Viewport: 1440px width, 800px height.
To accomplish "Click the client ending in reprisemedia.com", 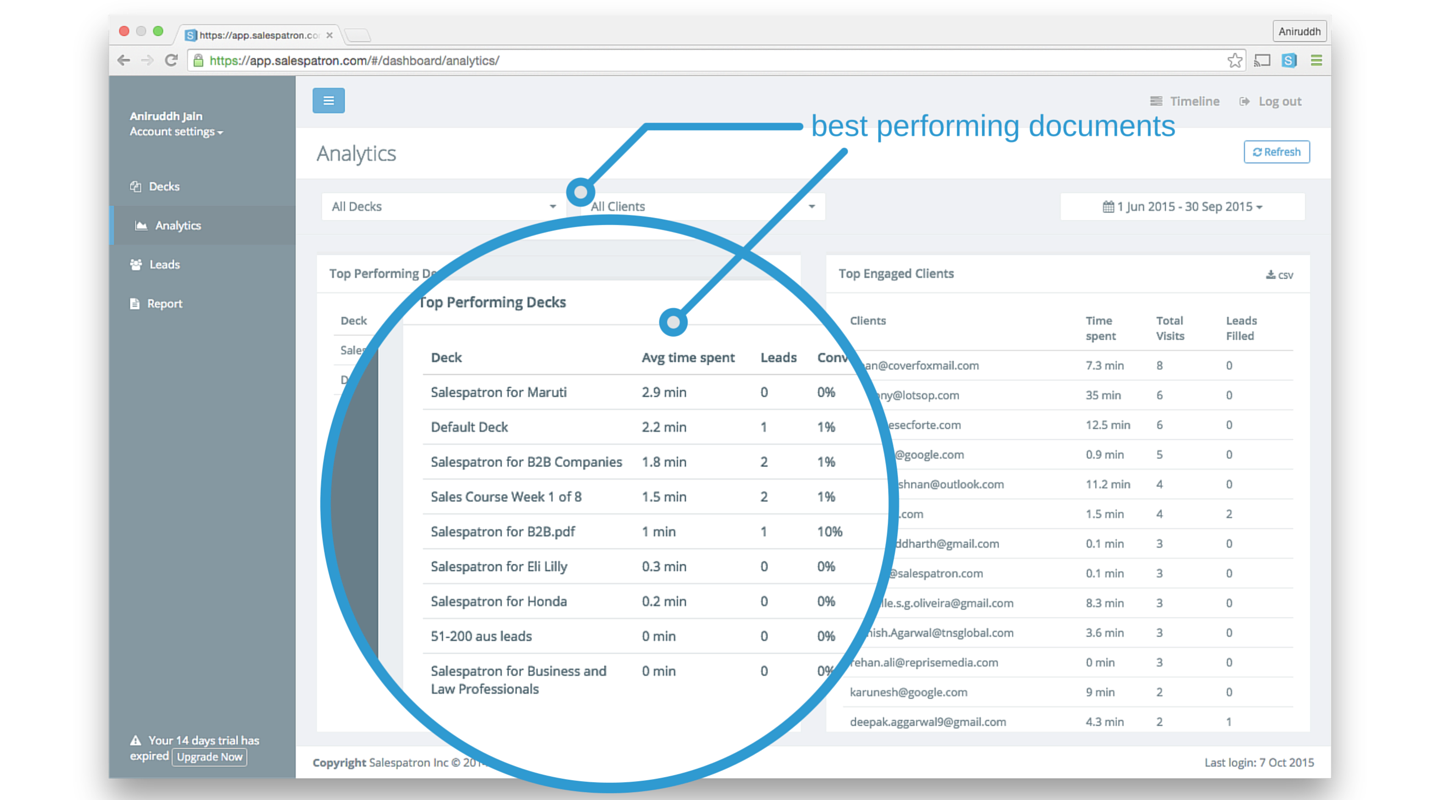I will tap(924, 662).
